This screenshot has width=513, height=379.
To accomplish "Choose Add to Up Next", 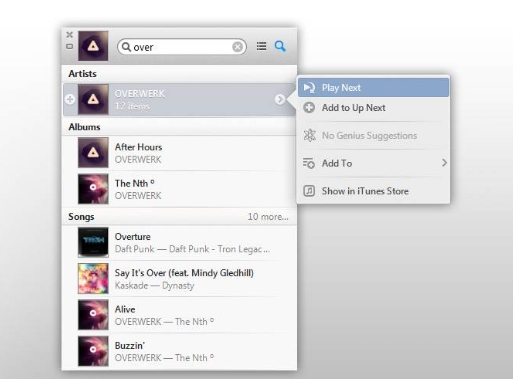I will pos(373,108).
